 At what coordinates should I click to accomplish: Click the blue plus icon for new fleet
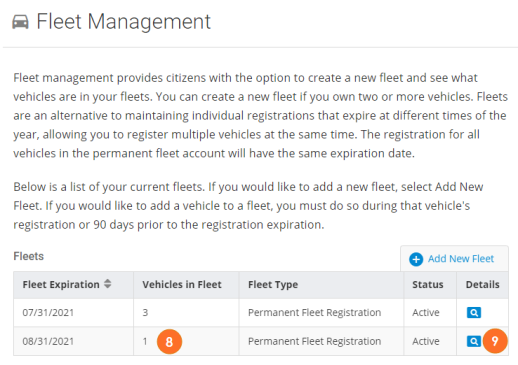tap(416, 259)
